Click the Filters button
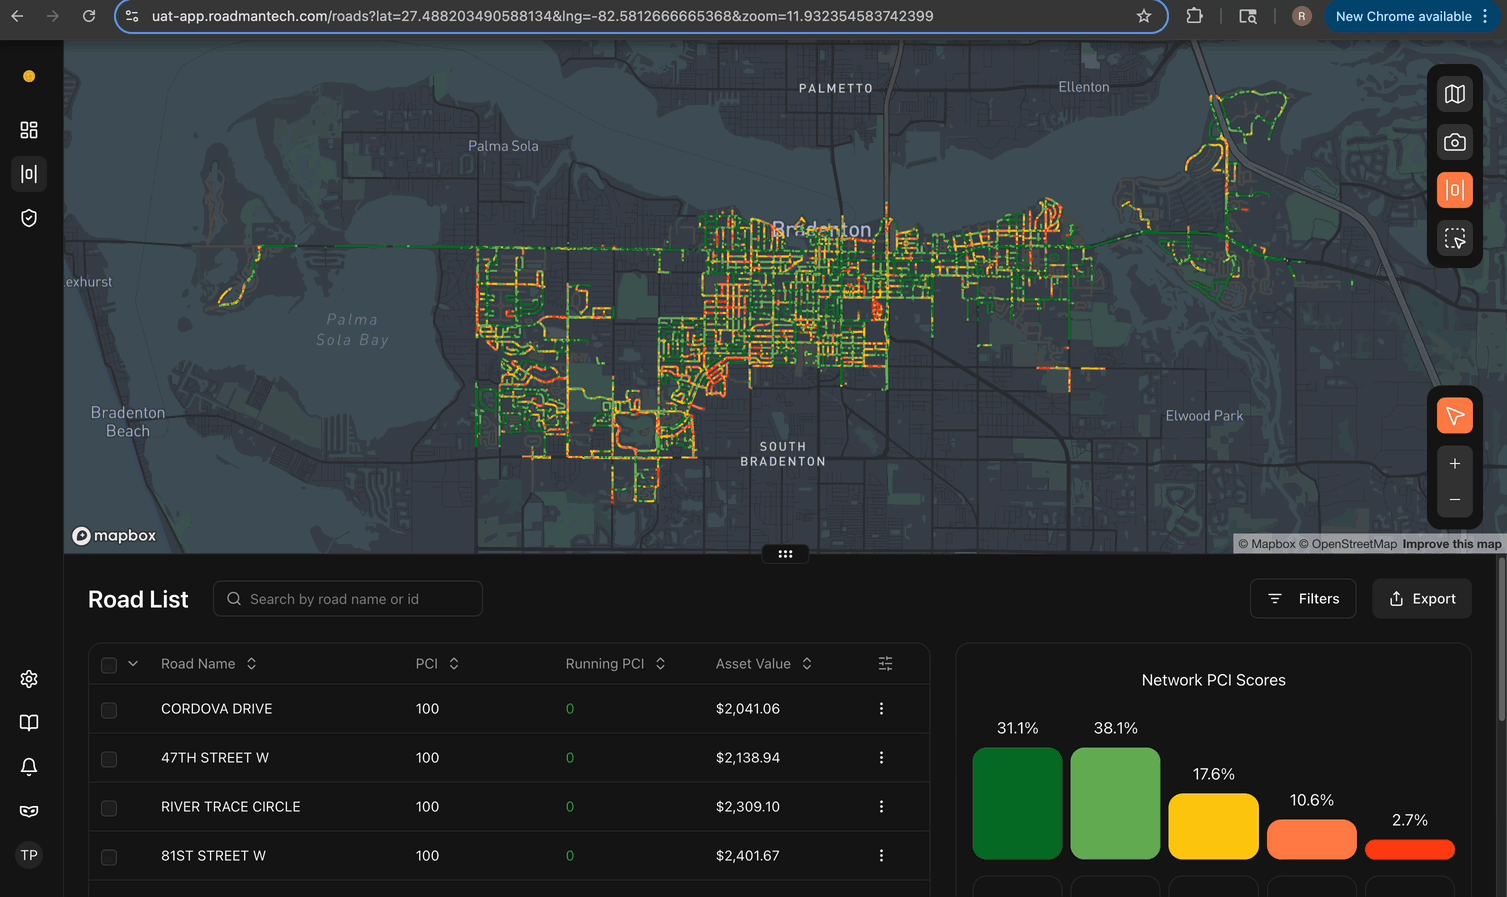Viewport: 1507px width, 897px height. [1303, 599]
